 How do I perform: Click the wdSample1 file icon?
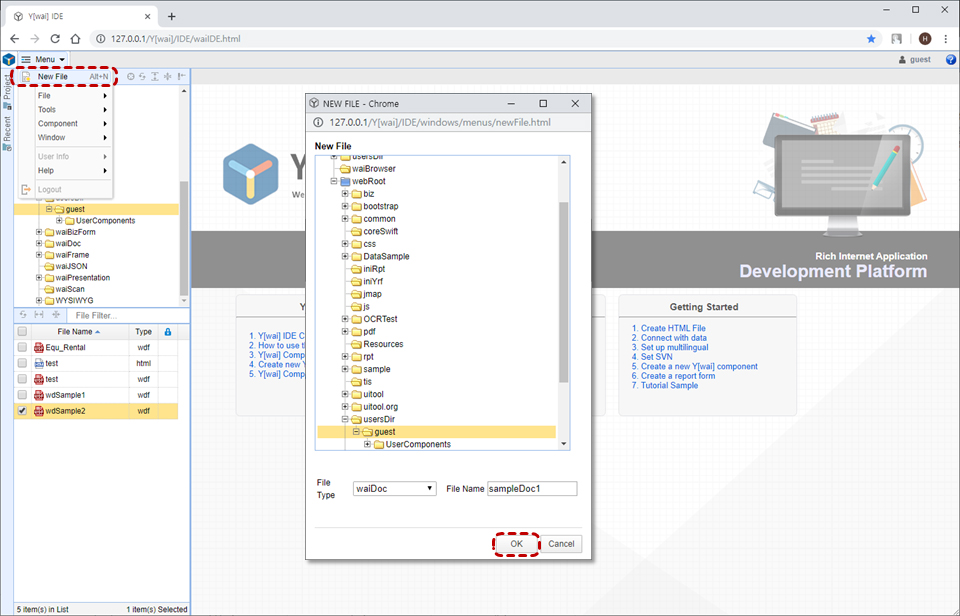coord(39,395)
